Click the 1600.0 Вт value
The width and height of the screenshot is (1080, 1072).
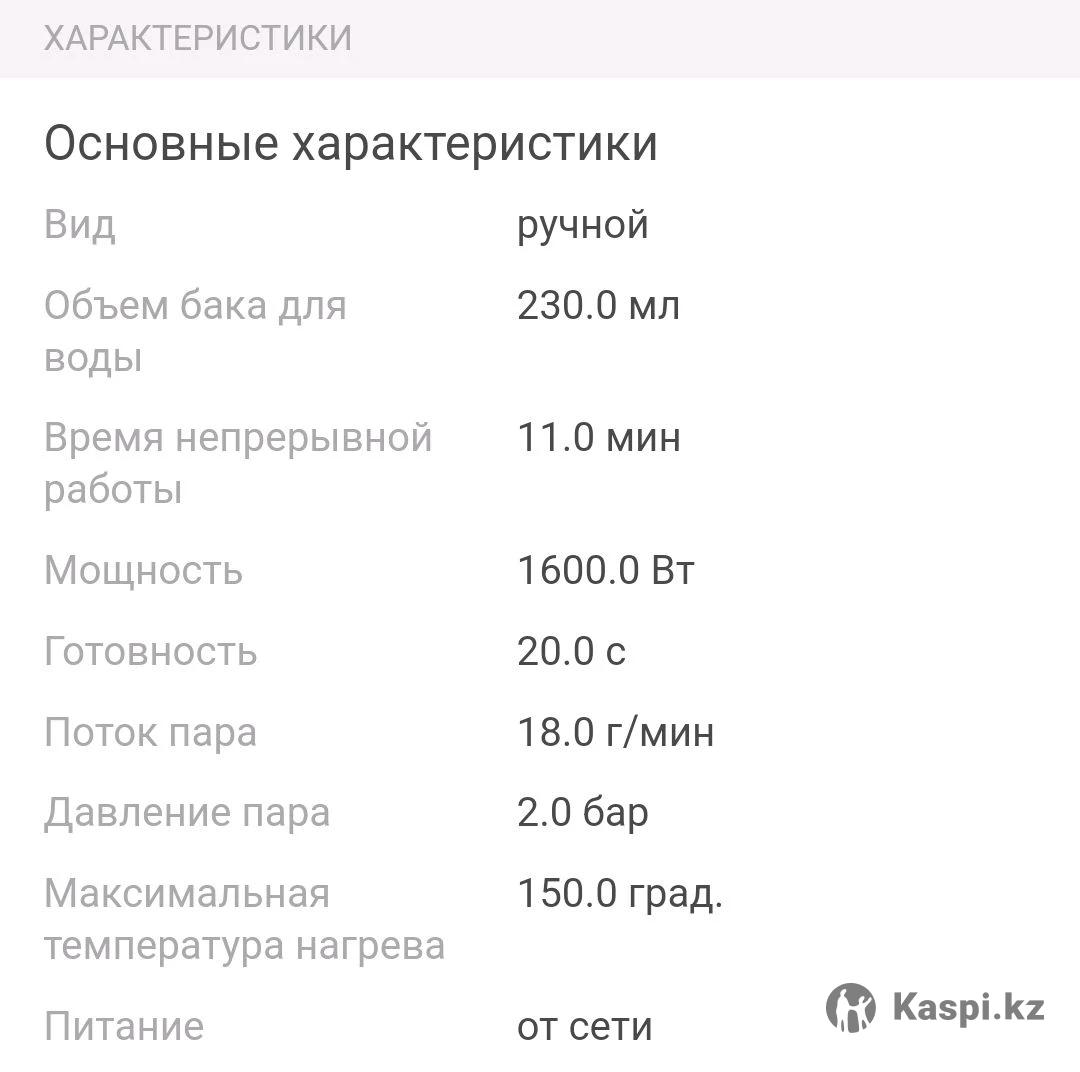605,570
